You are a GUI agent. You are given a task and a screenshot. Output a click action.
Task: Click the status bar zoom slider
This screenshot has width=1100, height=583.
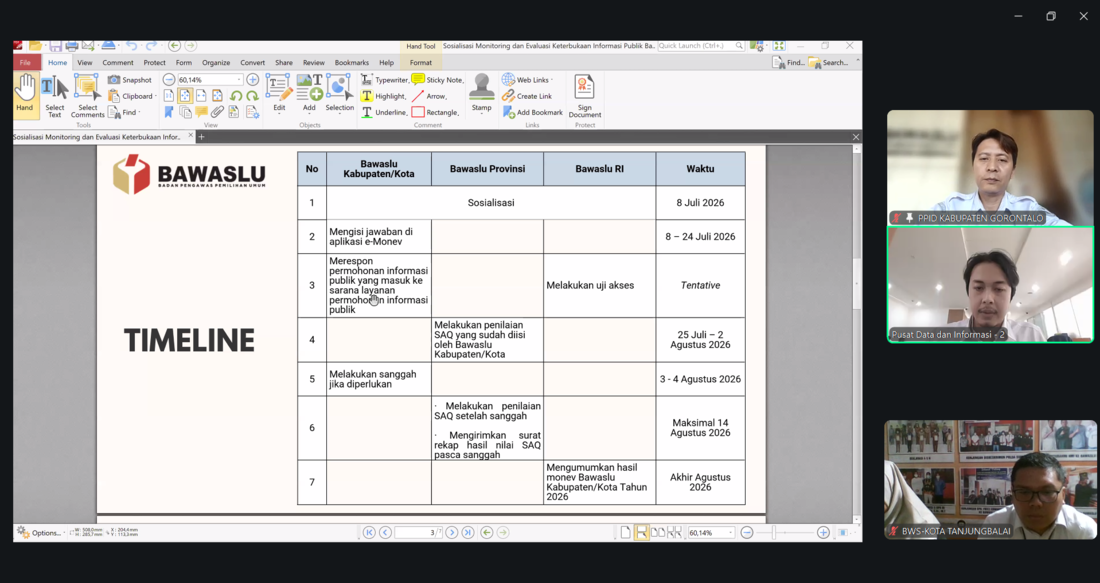[784, 532]
